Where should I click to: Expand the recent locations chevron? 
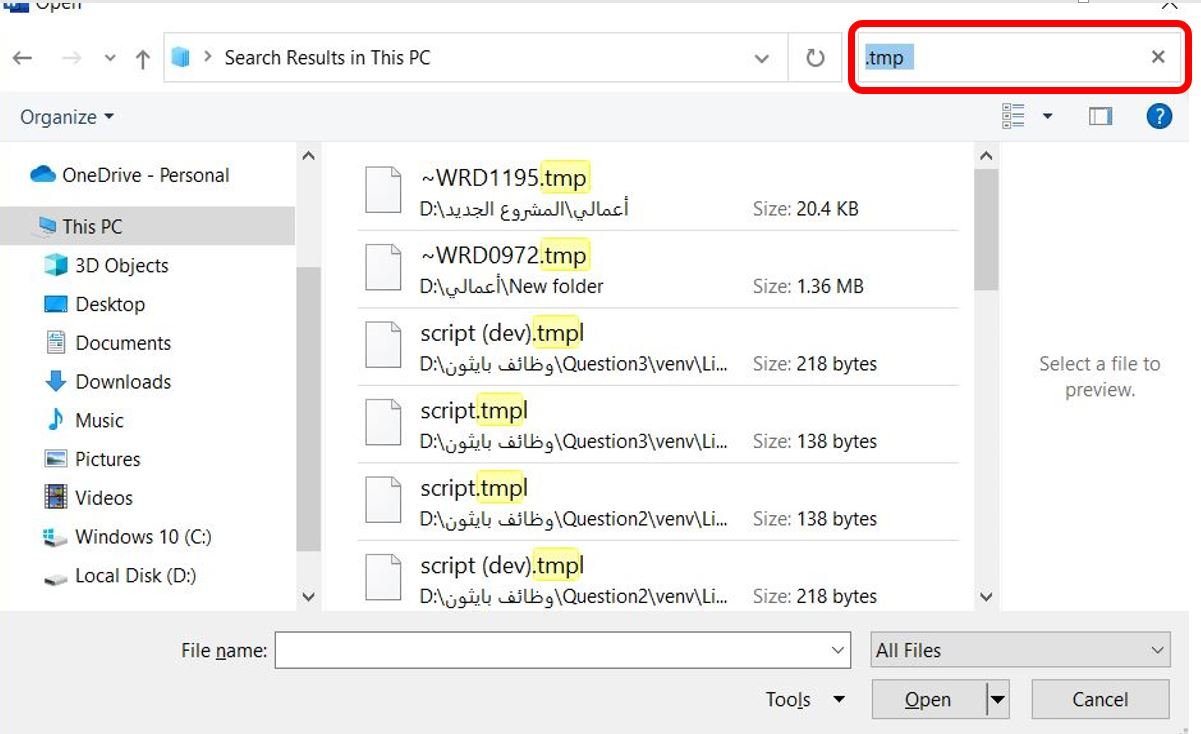point(111,58)
